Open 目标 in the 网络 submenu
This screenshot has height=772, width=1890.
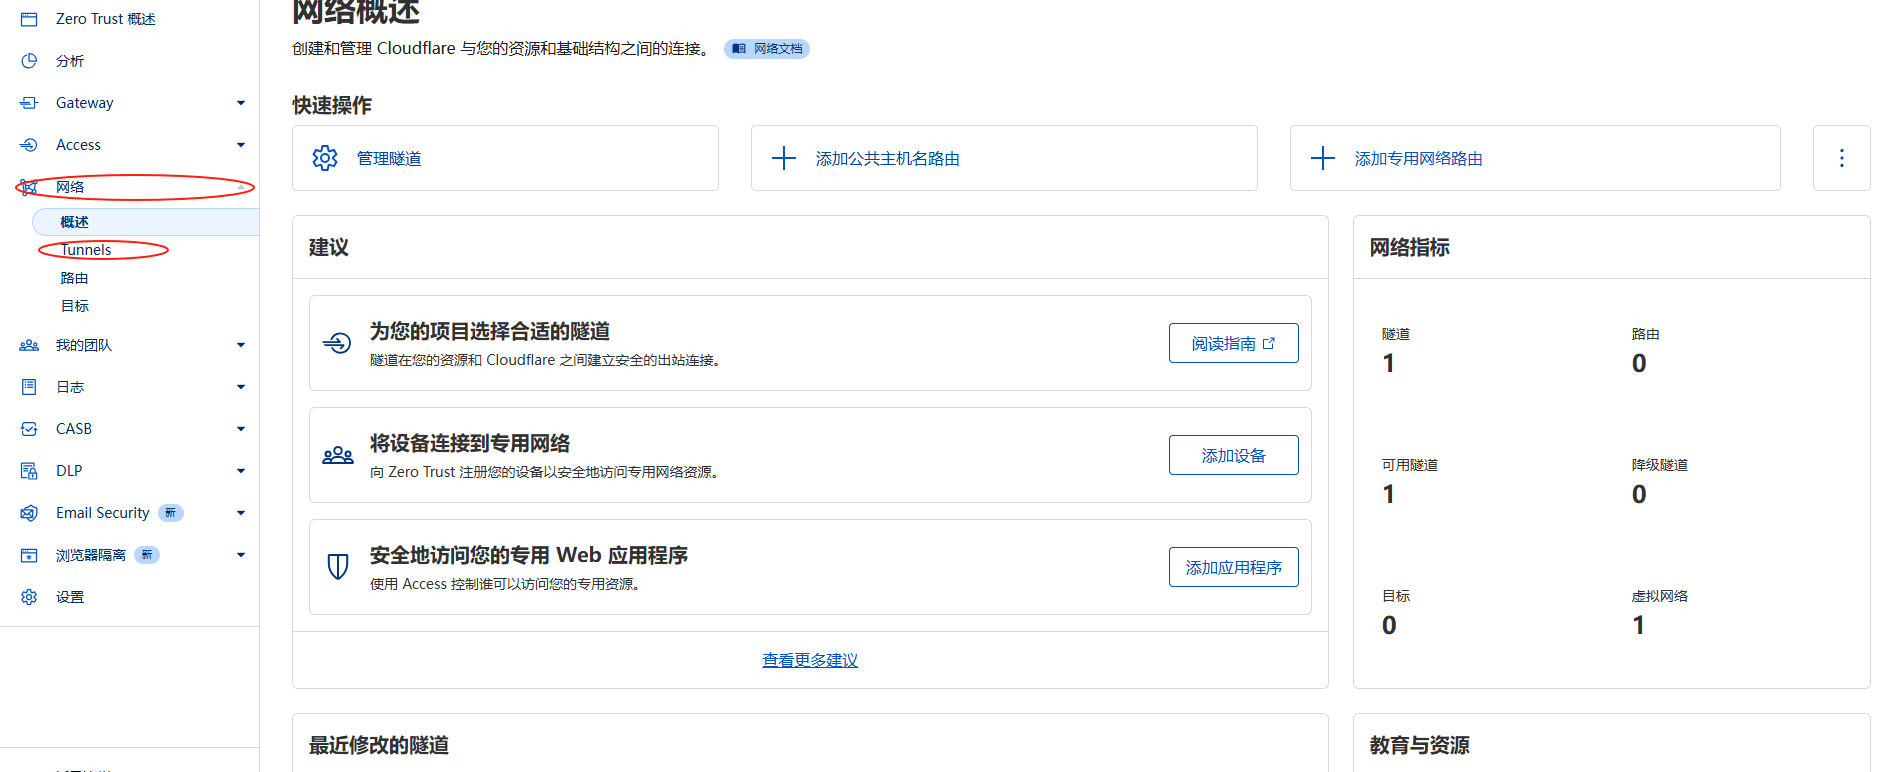tap(75, 306)
